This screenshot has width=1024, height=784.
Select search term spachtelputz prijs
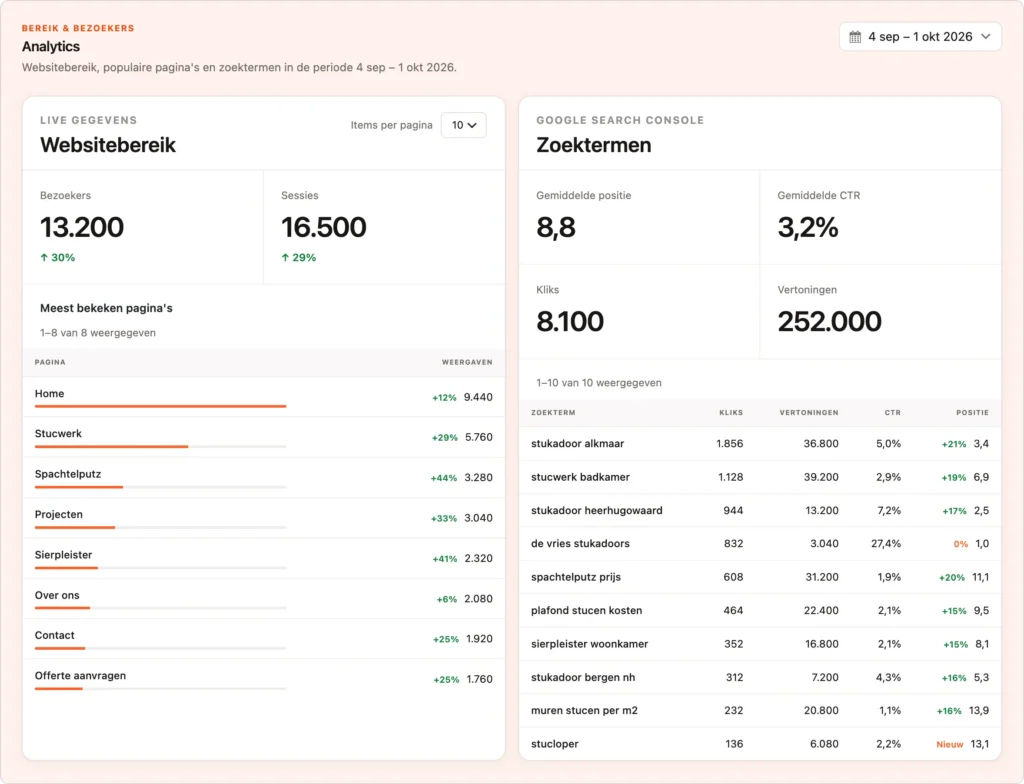coord(576,577)
